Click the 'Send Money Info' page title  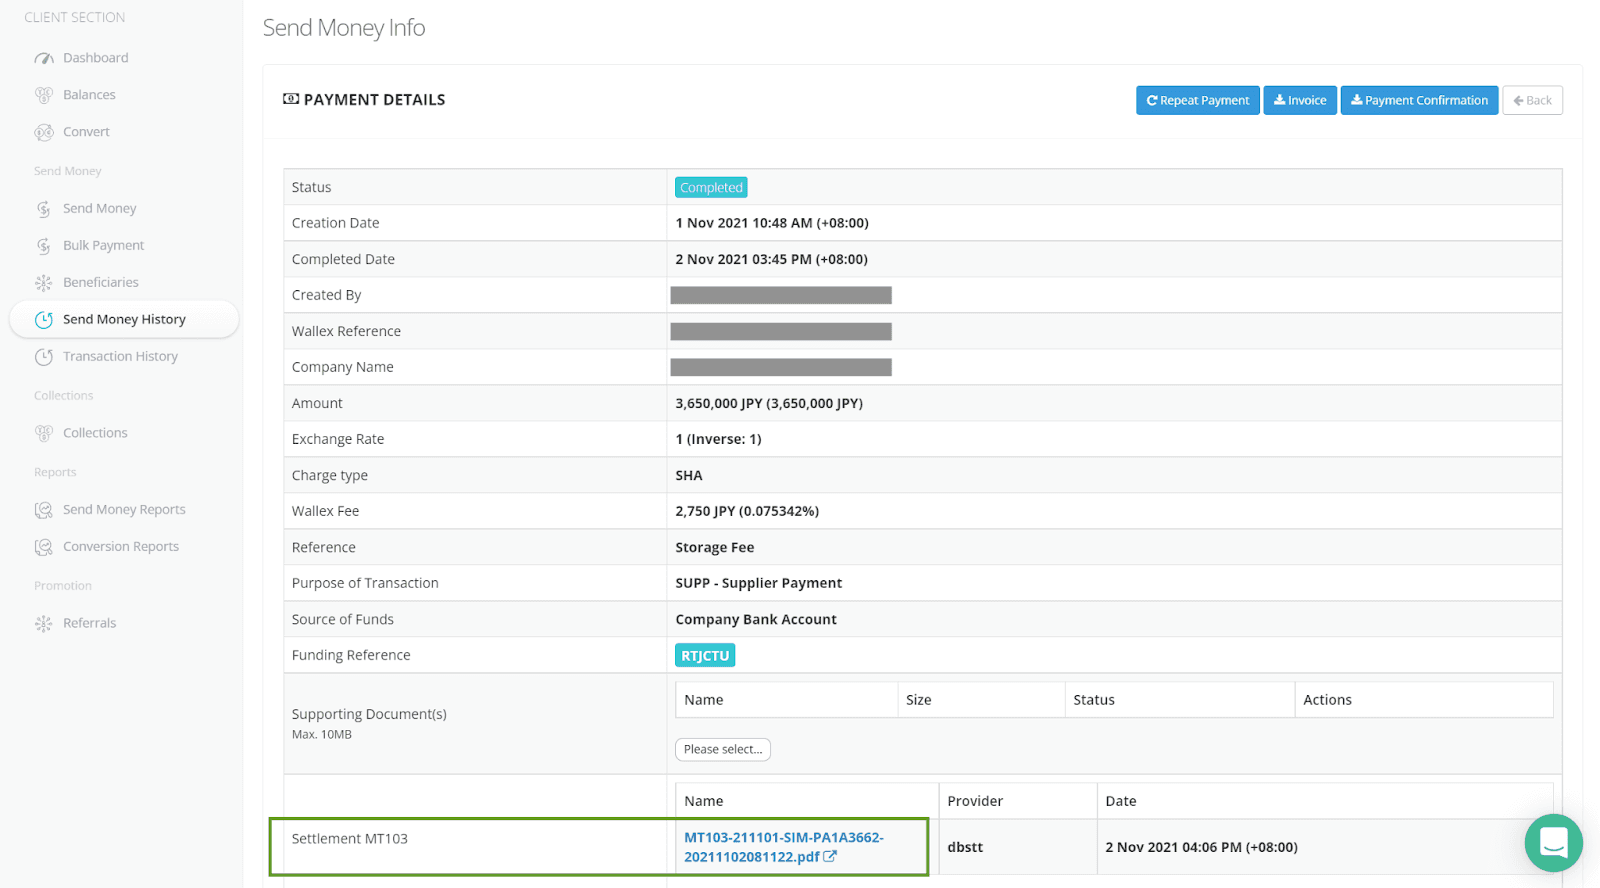pos(344,28)
